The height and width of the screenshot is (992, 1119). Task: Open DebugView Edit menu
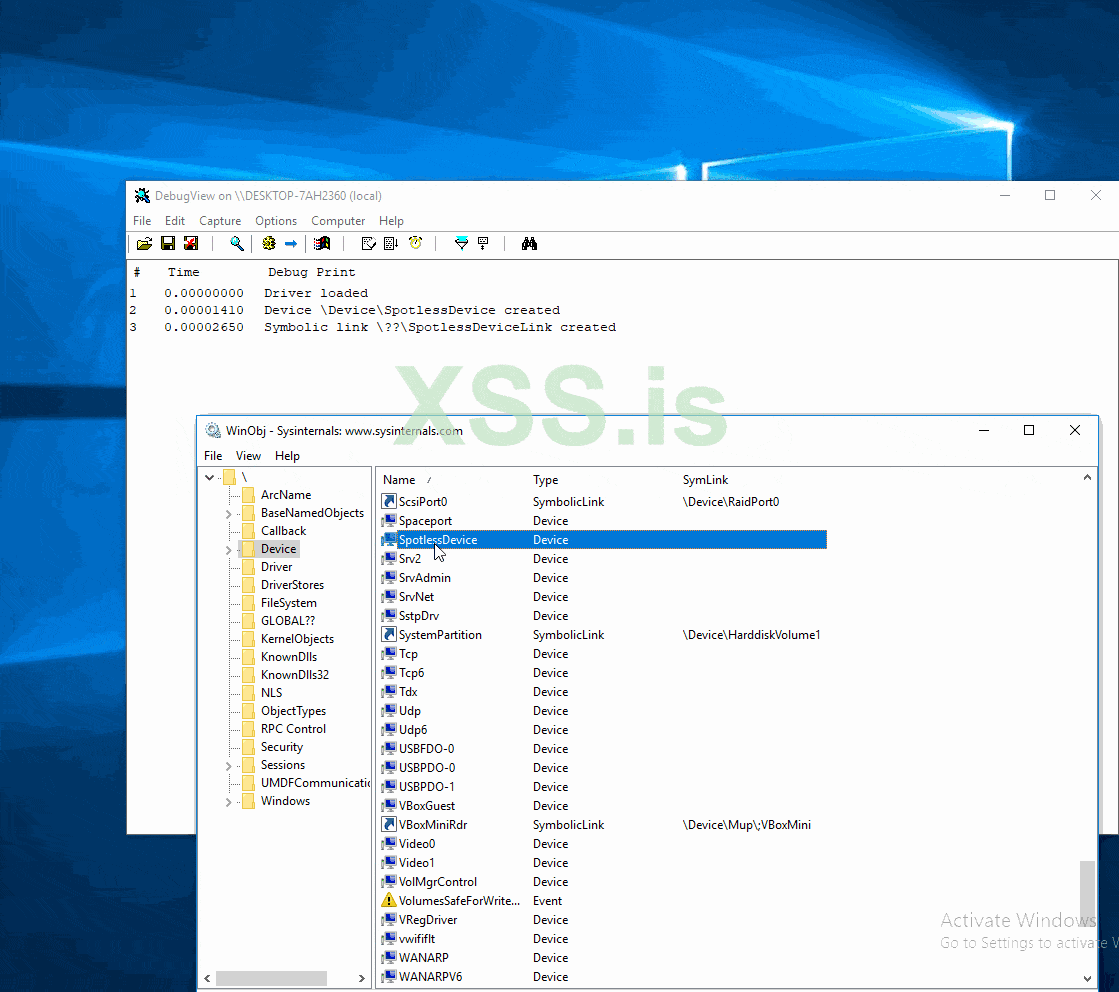[x=175, y=221]
